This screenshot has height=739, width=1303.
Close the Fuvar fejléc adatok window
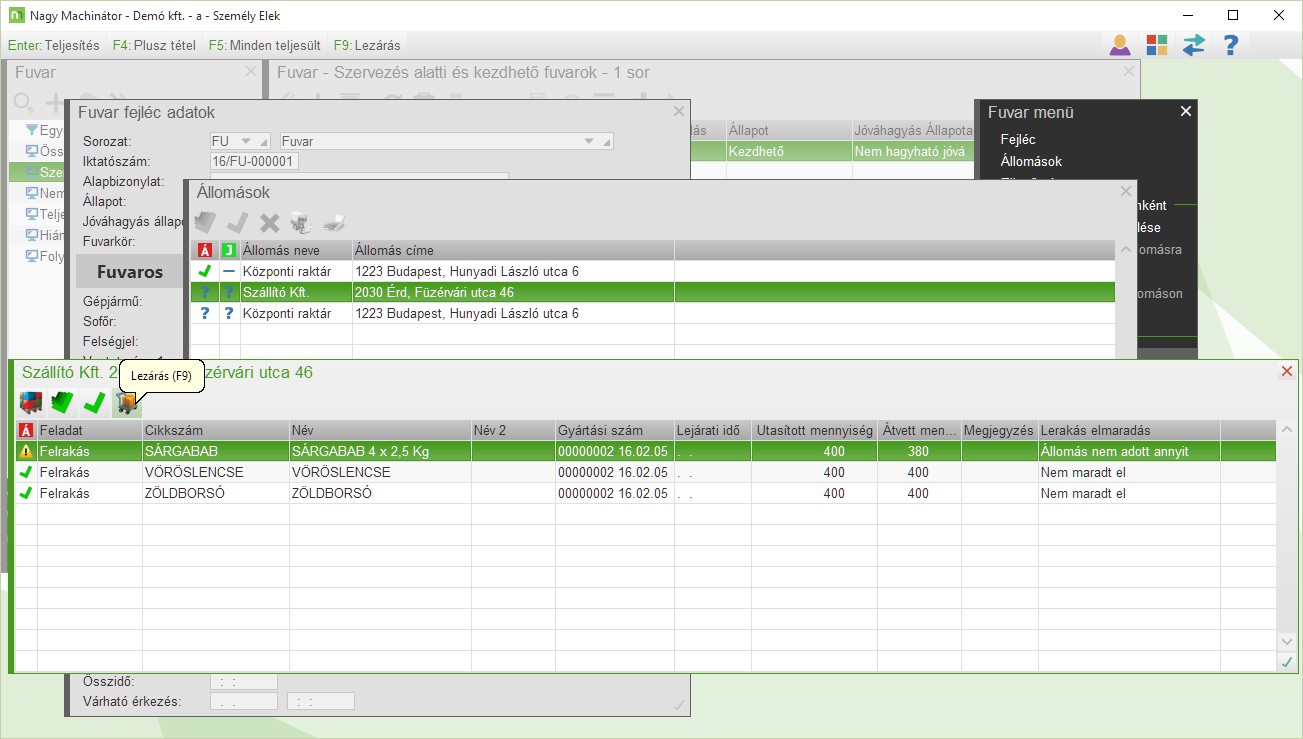[679, 111]
